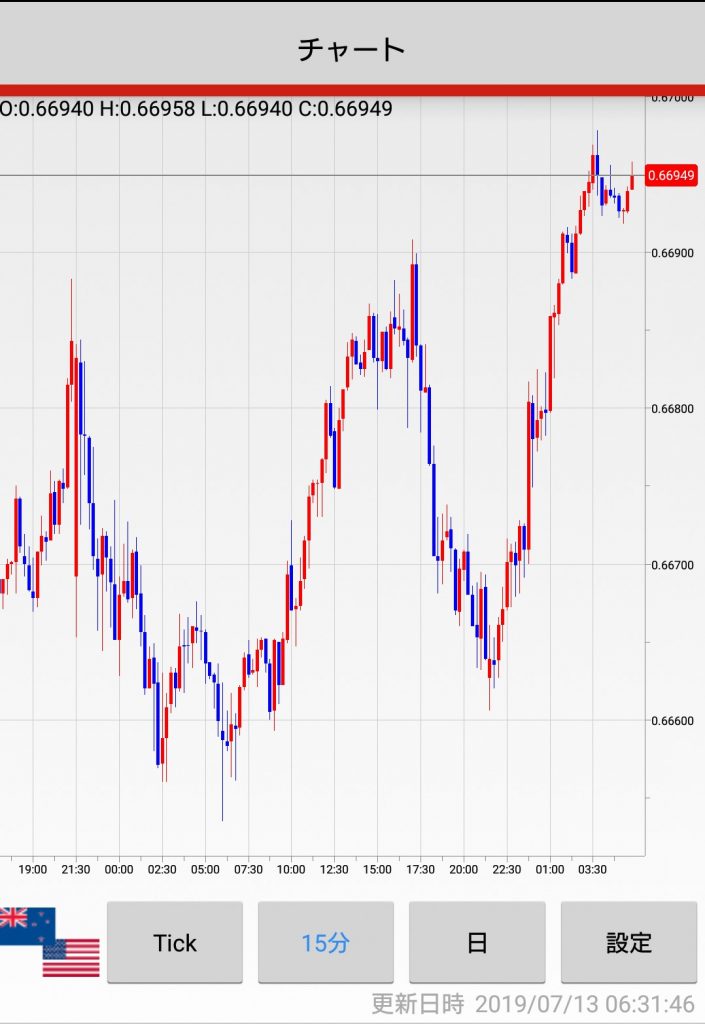The image size is (705, 1024).
Task: Click the red 0.66949 current price tag
Action: click(671, 176)
